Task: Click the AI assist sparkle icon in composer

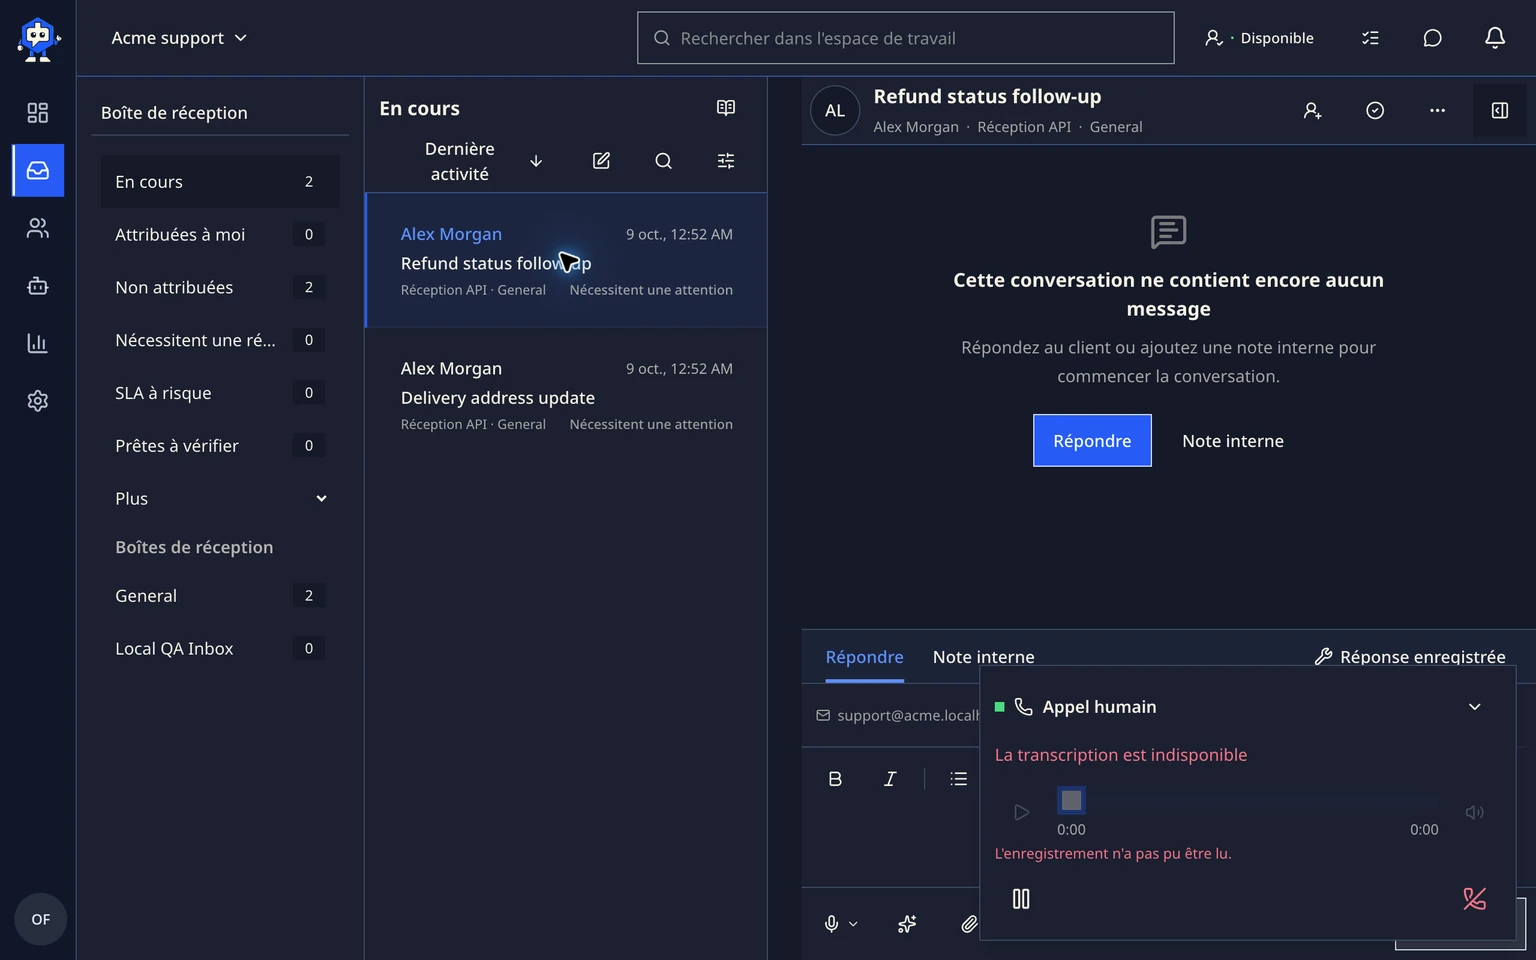Action: 907,924
